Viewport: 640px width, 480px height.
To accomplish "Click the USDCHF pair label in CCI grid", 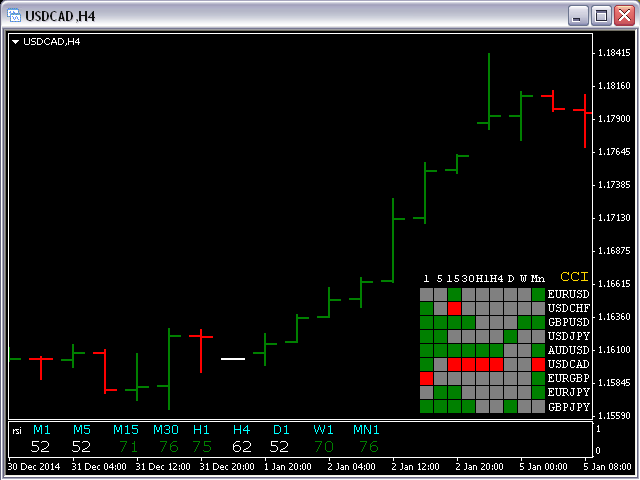I will [x=569, y=308].
